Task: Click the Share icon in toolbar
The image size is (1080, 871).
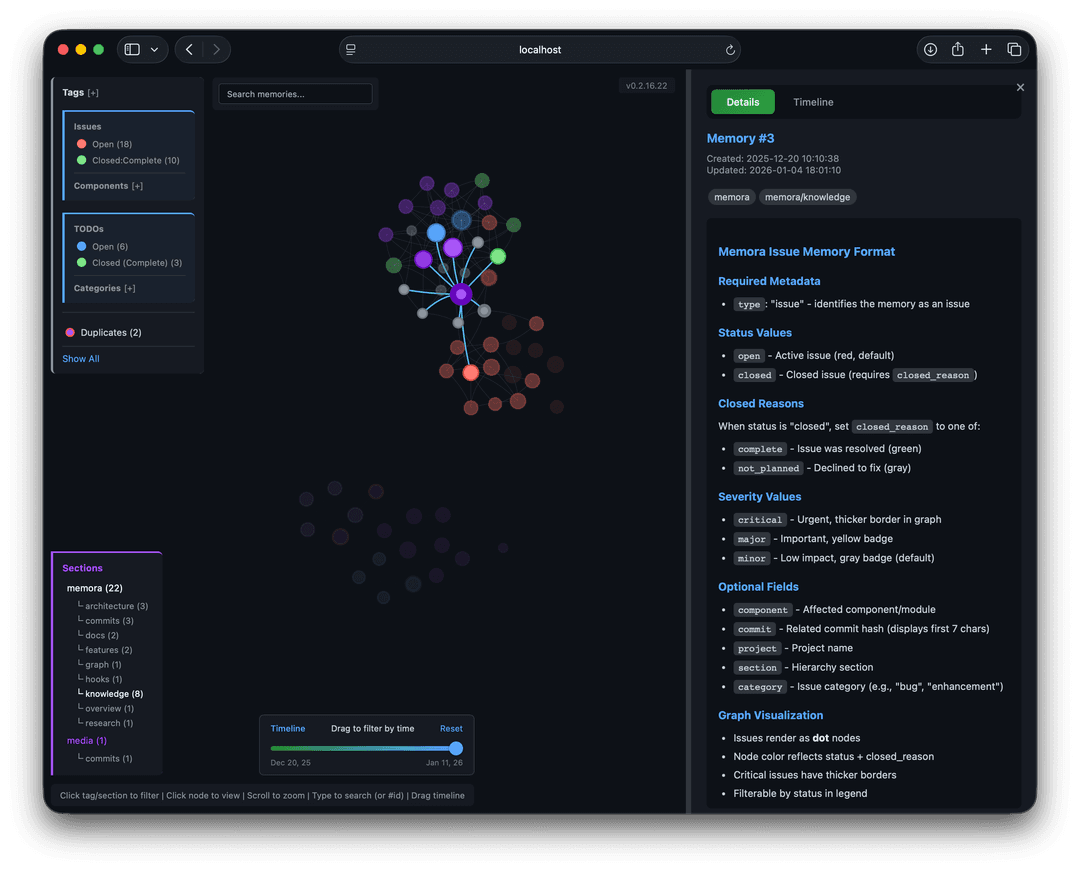Action: tap(957, 50)
